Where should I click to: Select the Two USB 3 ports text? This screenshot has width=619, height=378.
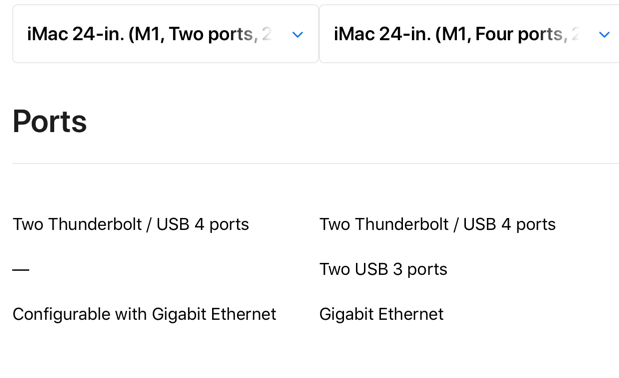pos(383,269)
